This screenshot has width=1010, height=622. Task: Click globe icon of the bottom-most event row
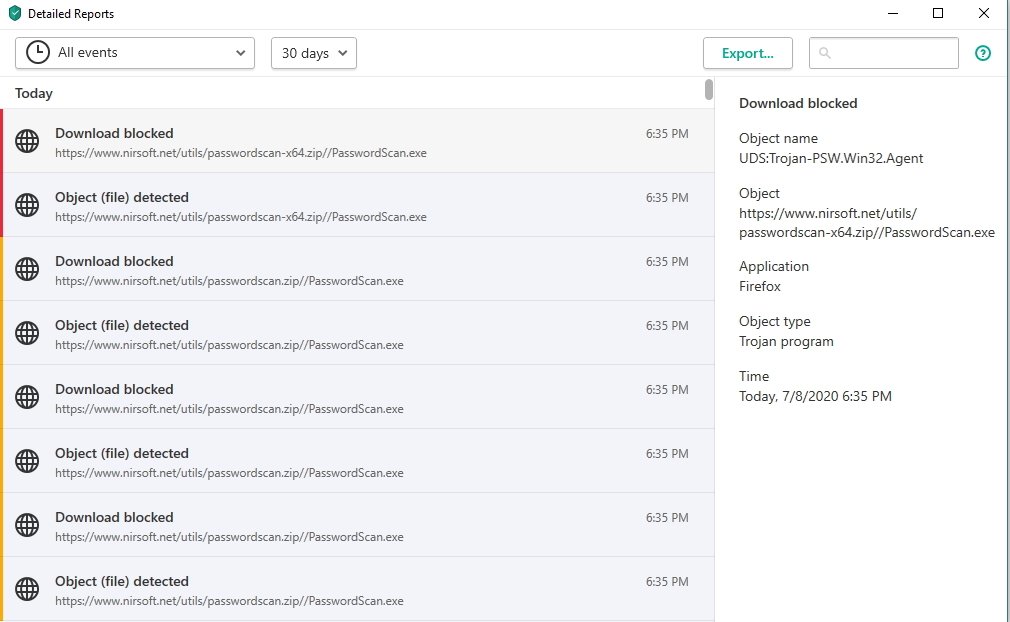click(x=27, y=589)
